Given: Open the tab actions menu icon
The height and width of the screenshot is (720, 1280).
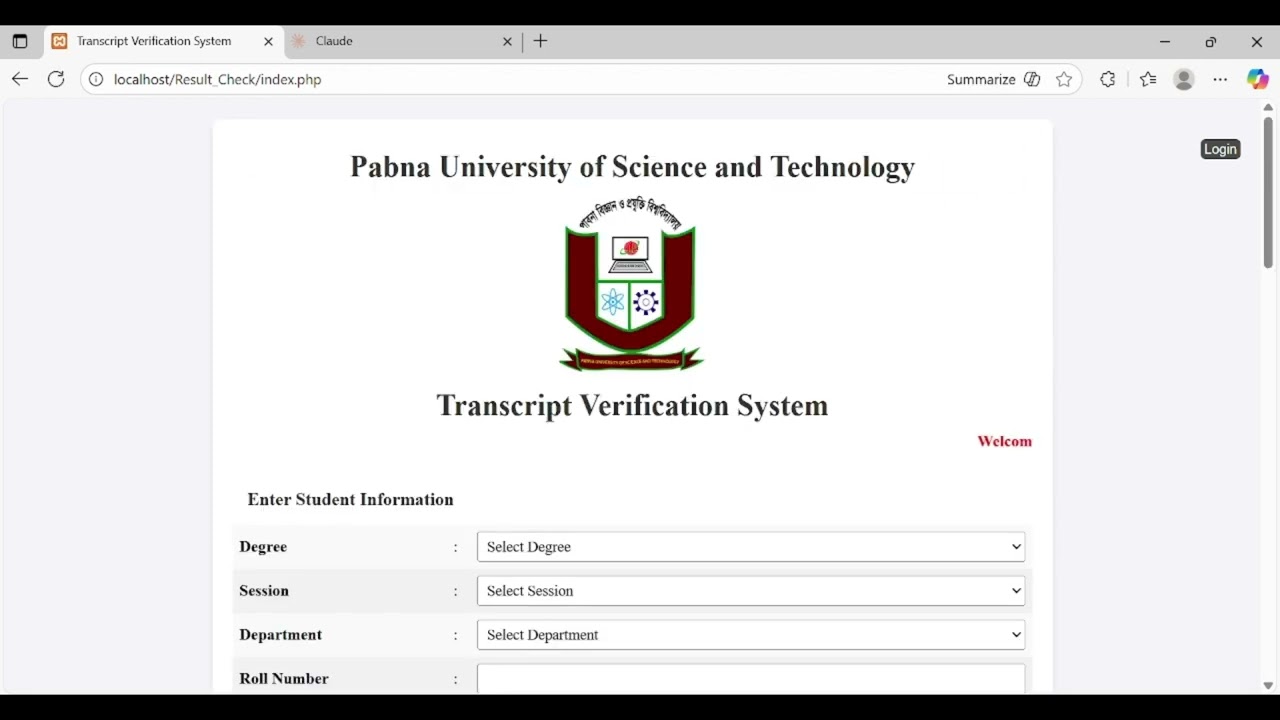Looking at the screenshot, I should (19, 41).
